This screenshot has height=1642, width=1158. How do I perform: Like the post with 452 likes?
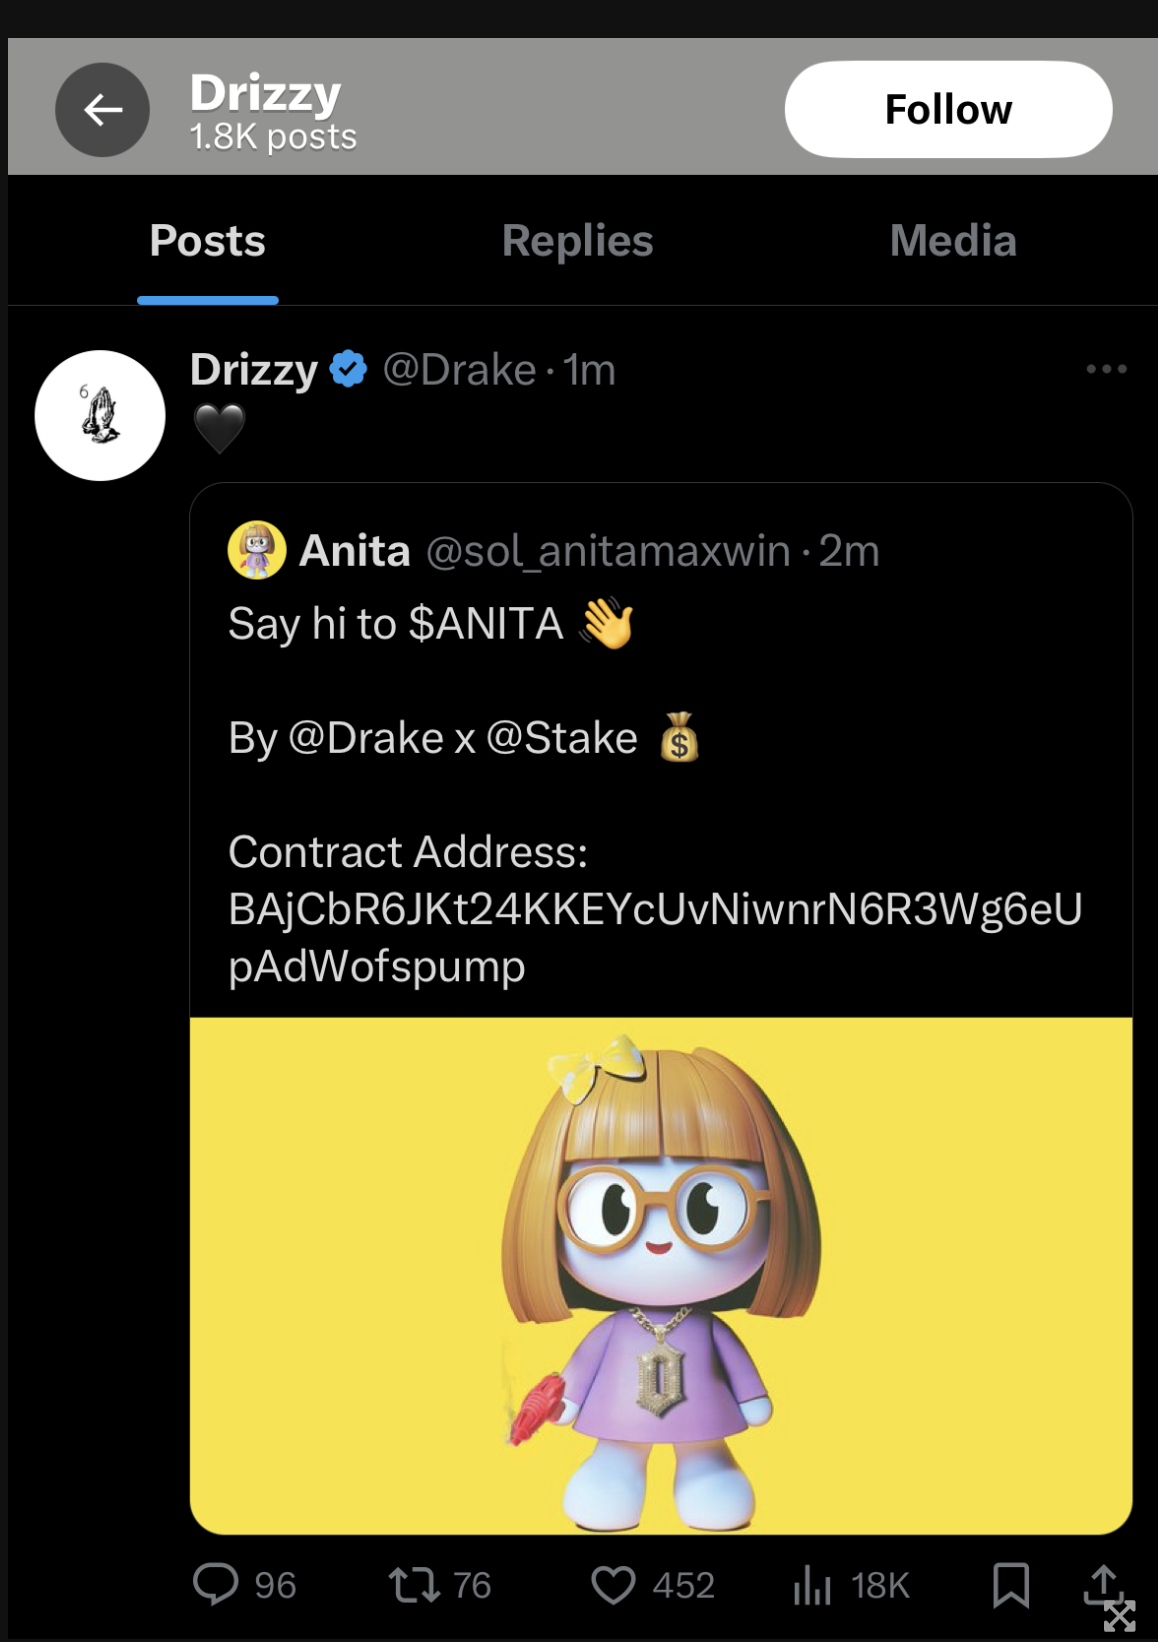click(x=614, y=1585)
